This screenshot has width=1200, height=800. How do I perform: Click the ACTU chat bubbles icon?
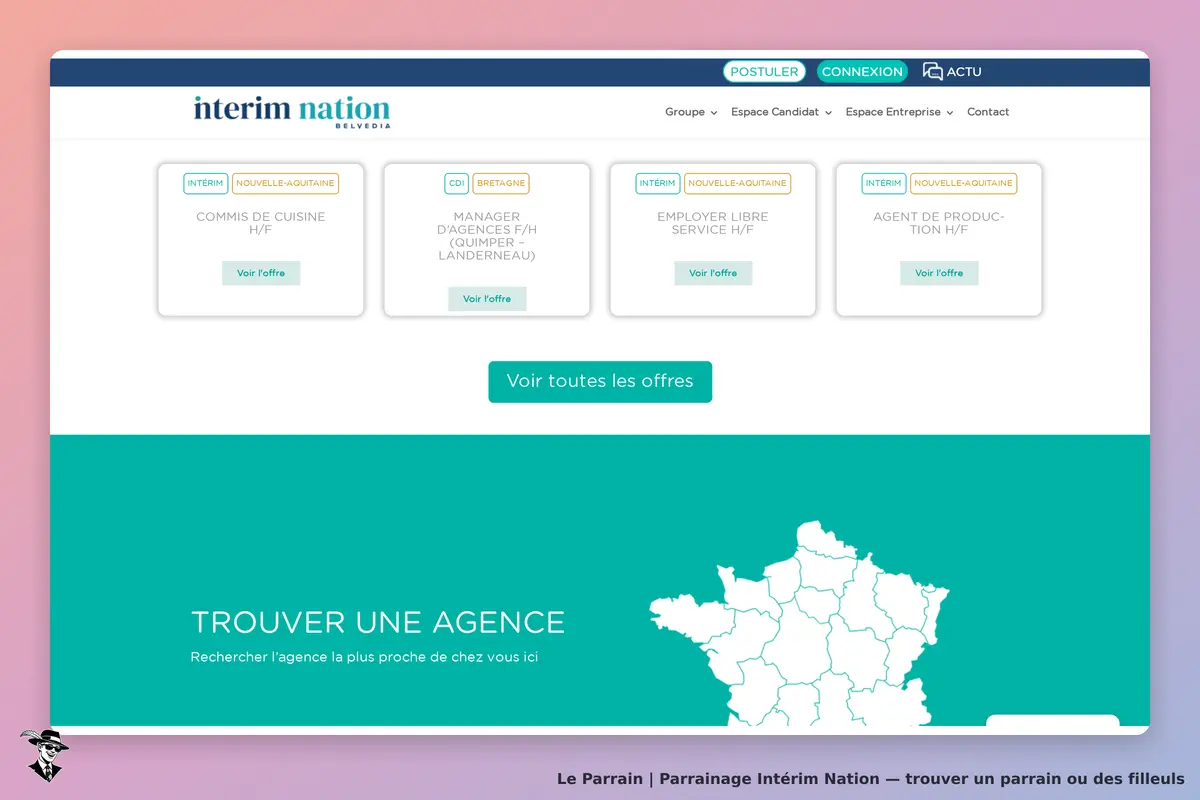tap(932, 71)
